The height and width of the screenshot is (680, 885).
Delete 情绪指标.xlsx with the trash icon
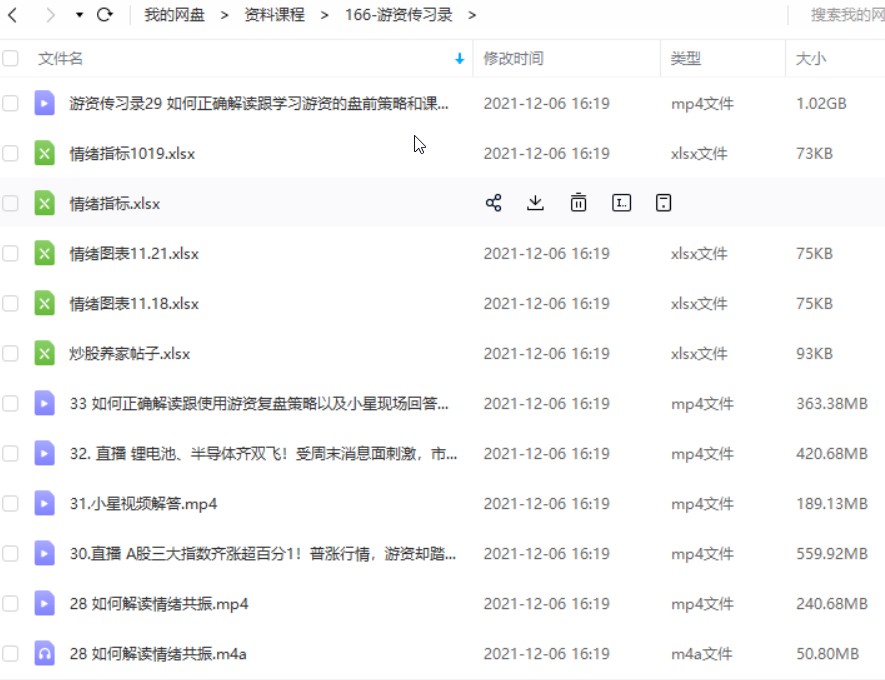578,203
